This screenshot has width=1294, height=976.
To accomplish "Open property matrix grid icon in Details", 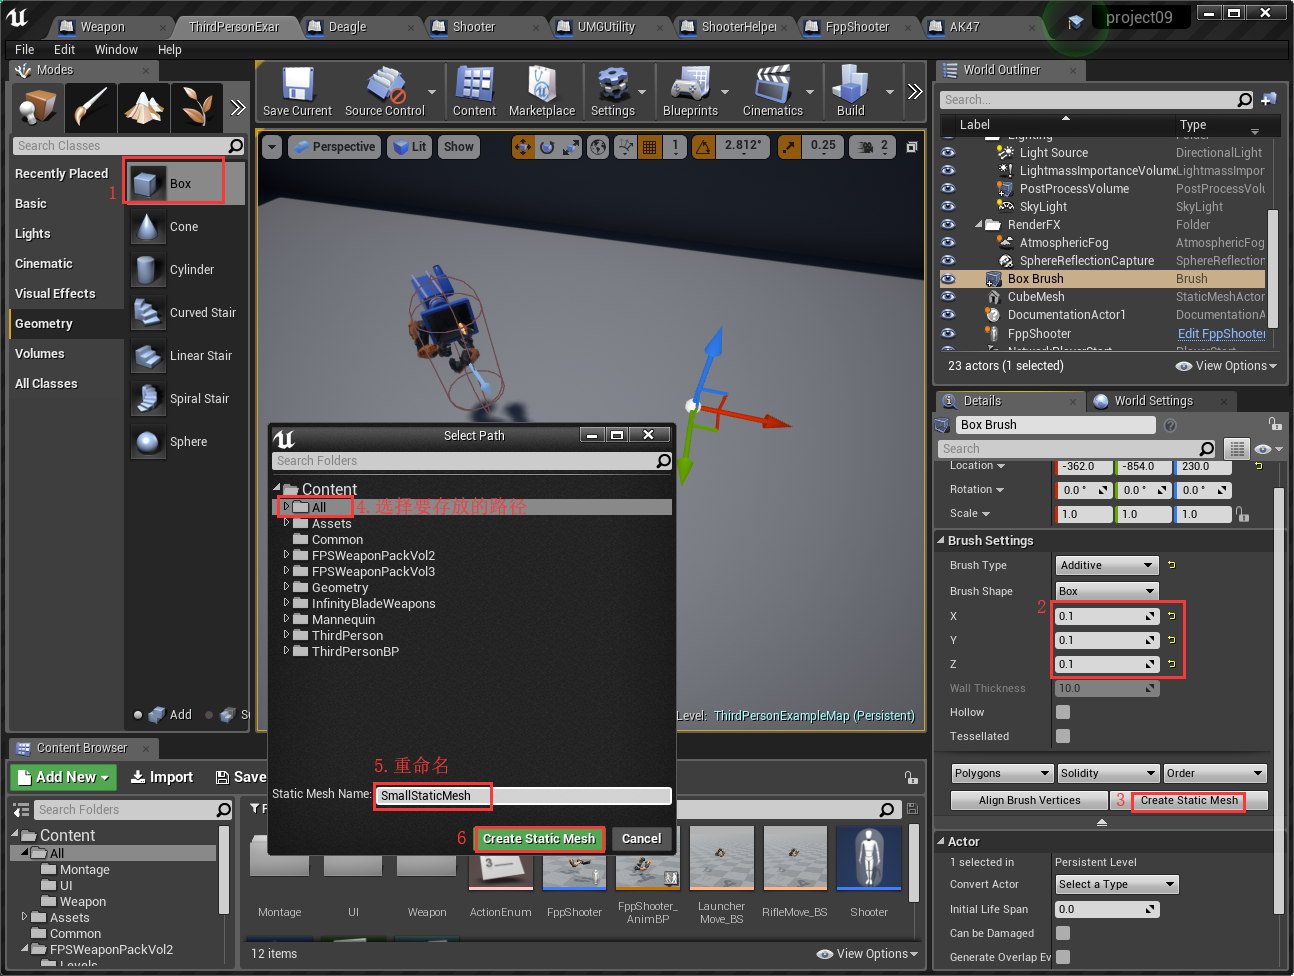I will [1237, 449].
